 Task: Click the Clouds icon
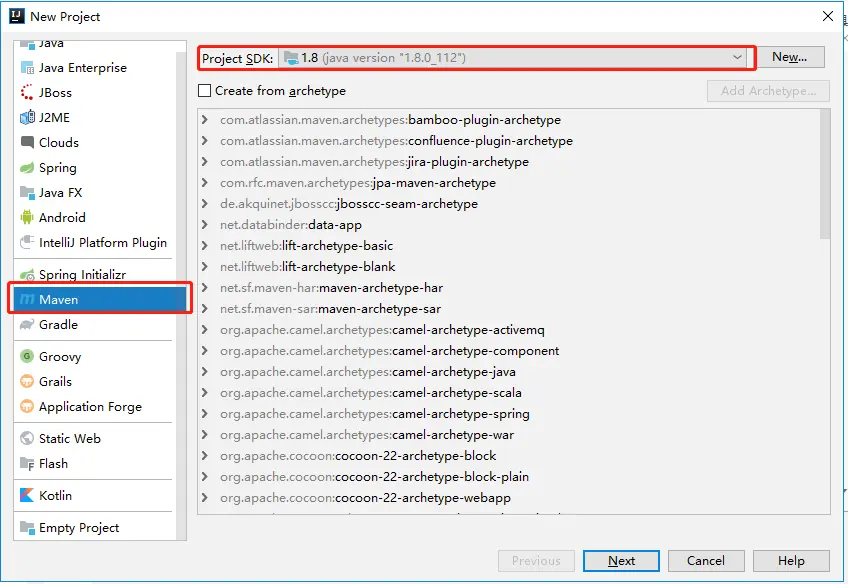(27, 142)
